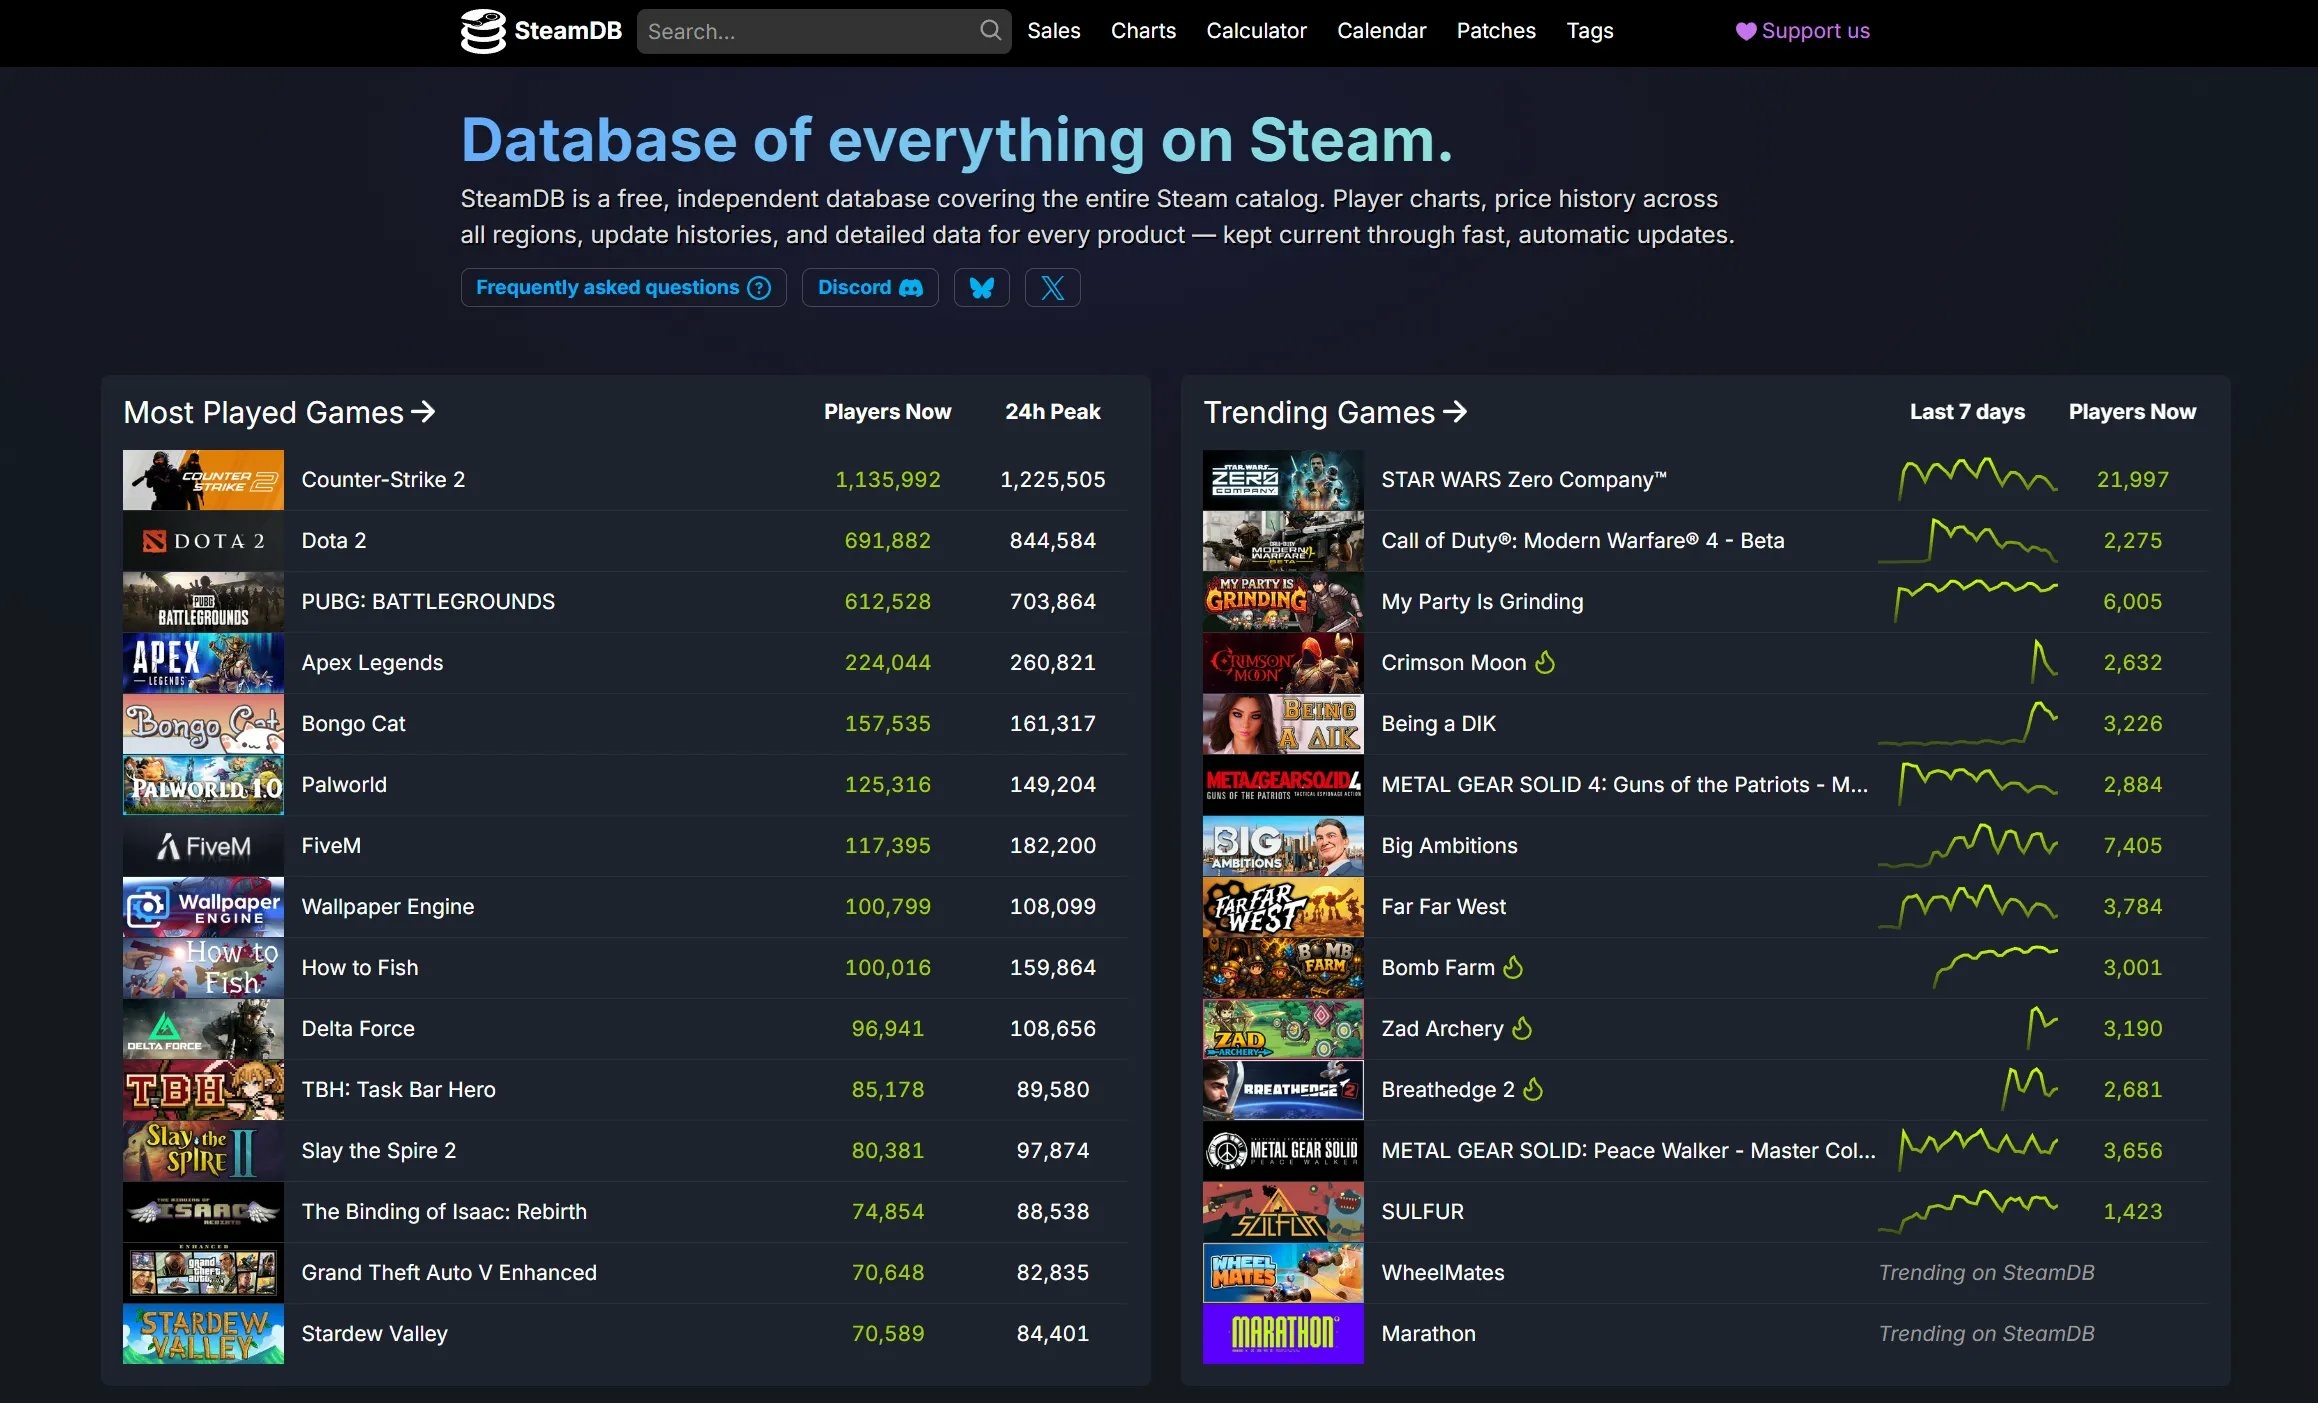Open the Wallpaper Engine thumbnail
Image resolution: width=2318 pixels, height=1403 pixels.
(x=203, y=907)
